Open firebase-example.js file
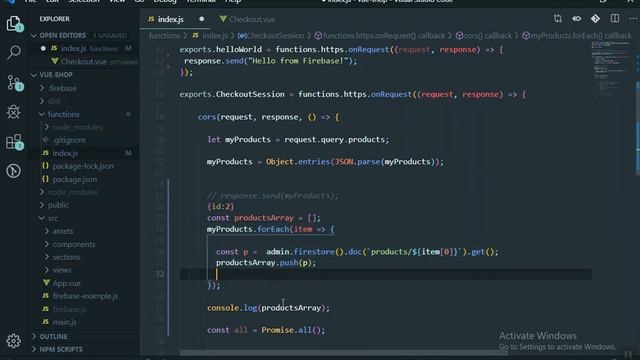 click(85, 296)
